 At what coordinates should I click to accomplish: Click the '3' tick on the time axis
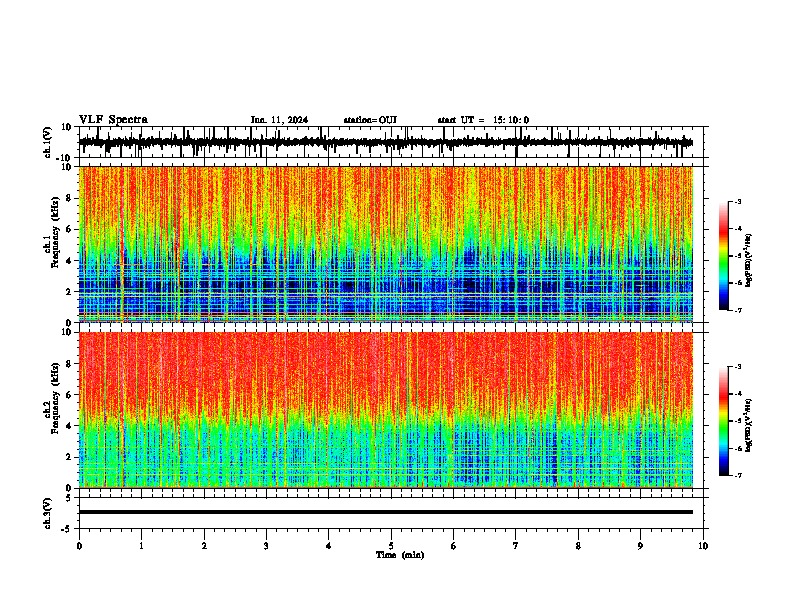266,546
